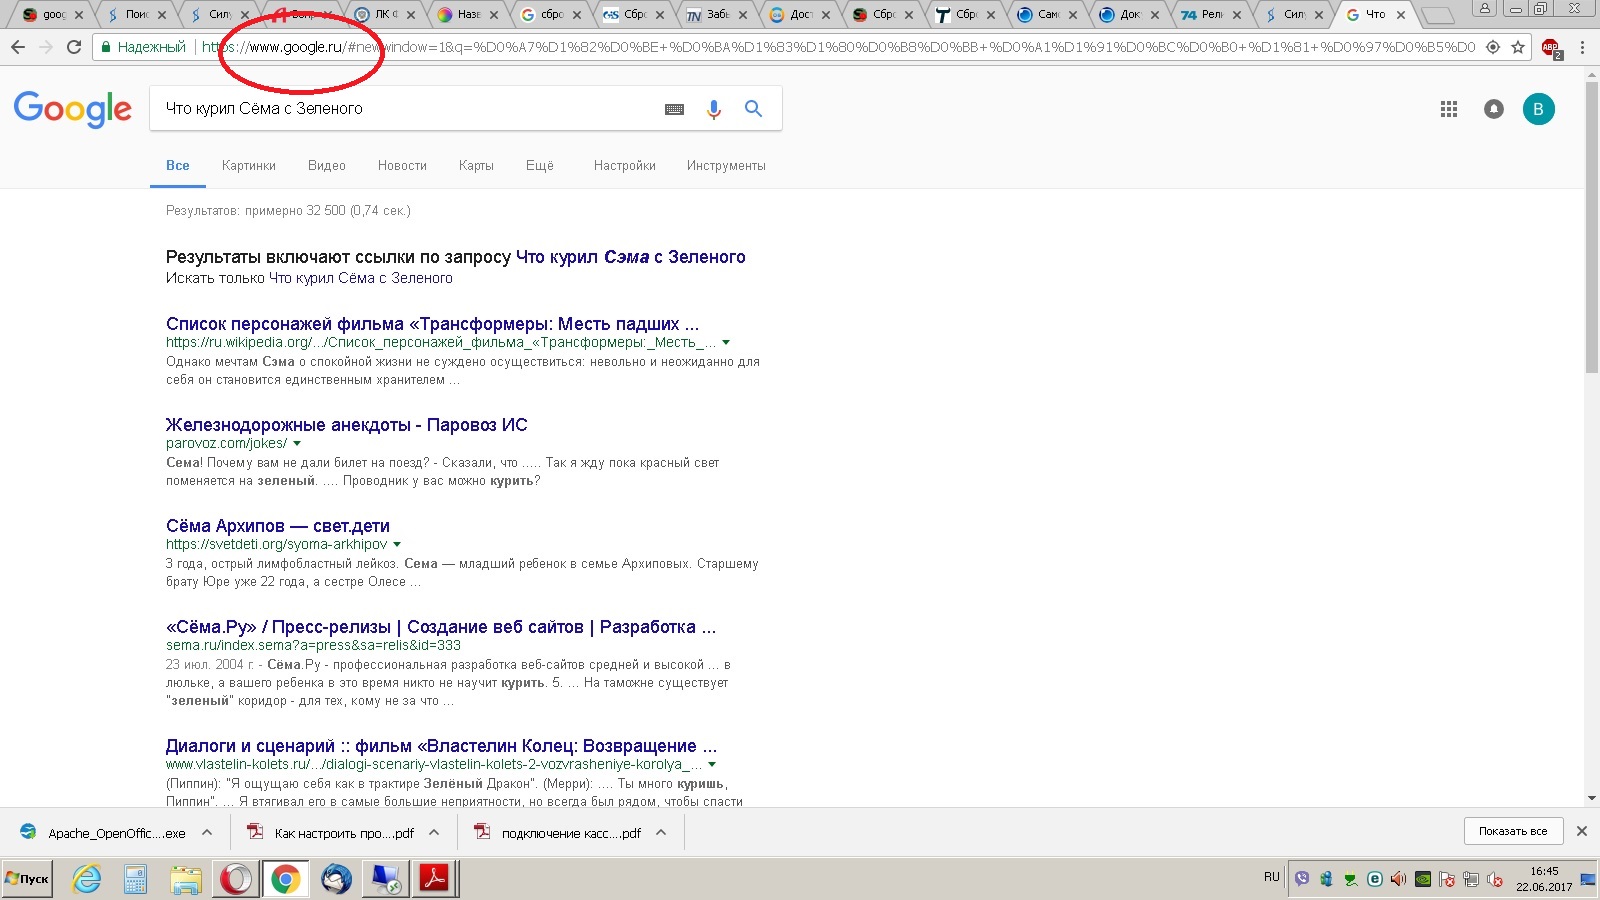Viewport: 1600px width, 900px height.
Task: Switch to the Новости tab
Action: point(402,166)
